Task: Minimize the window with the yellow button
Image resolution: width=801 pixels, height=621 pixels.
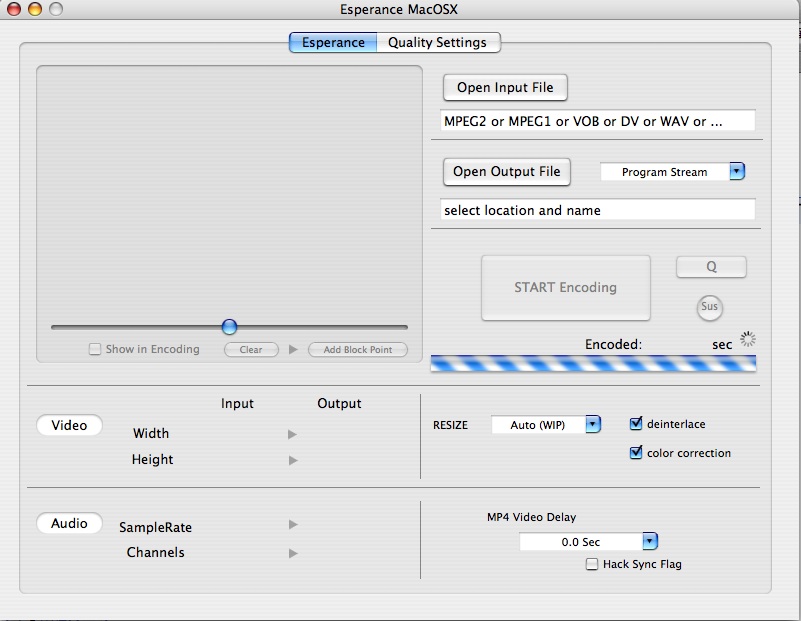Action: (x=35, y=9)
